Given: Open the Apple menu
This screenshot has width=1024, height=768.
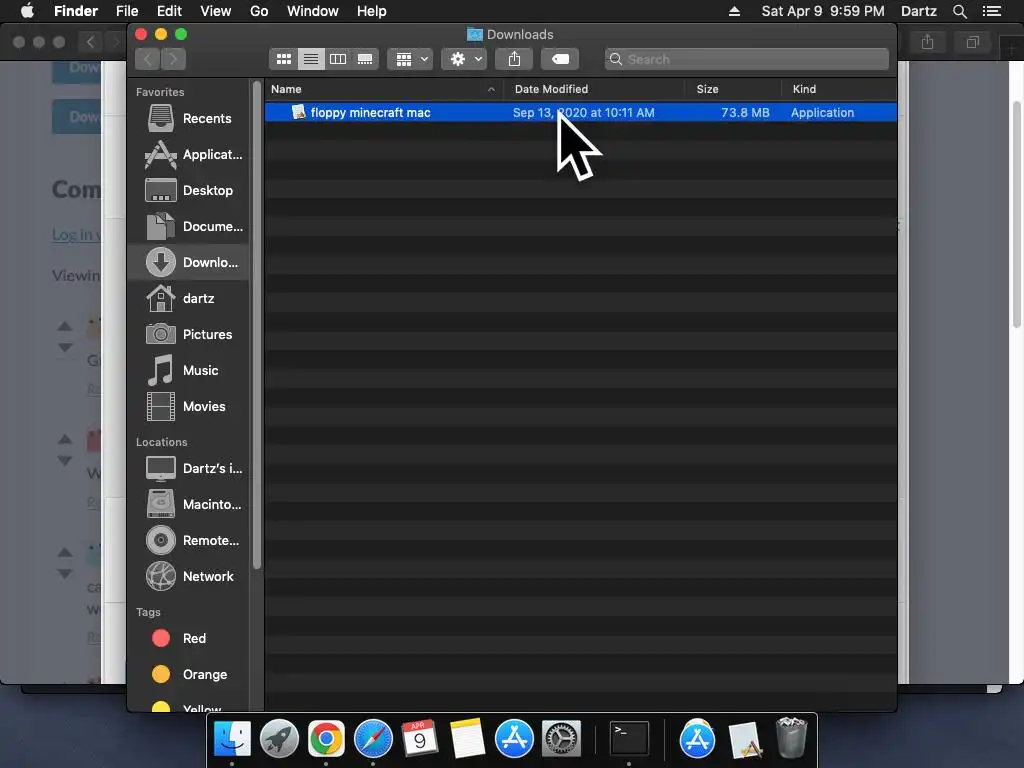Looking at the screenshot, I should [27, 11].
